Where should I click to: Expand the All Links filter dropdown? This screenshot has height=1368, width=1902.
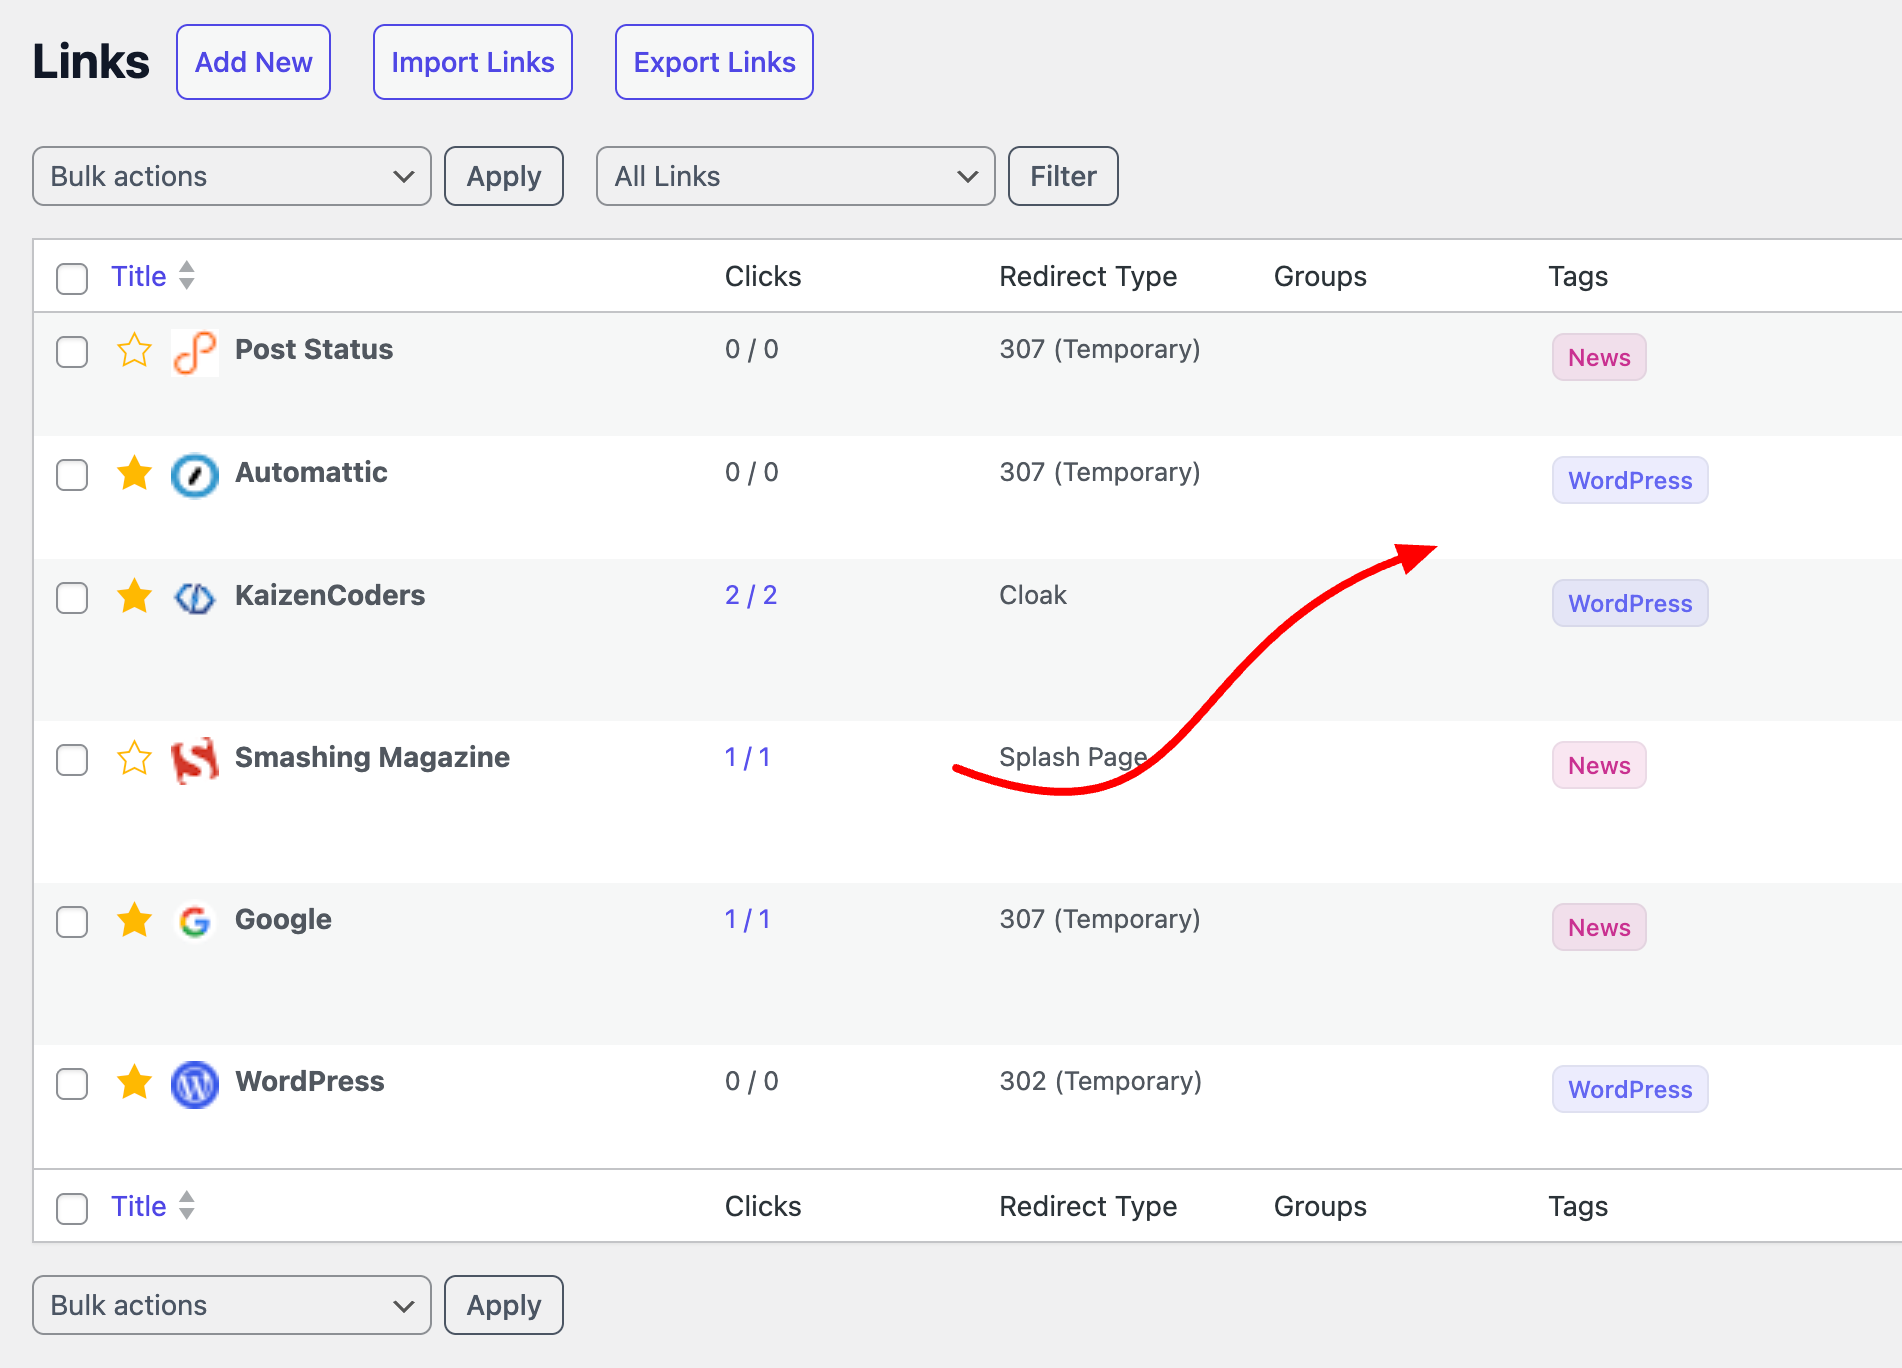(x=796, y=176)
